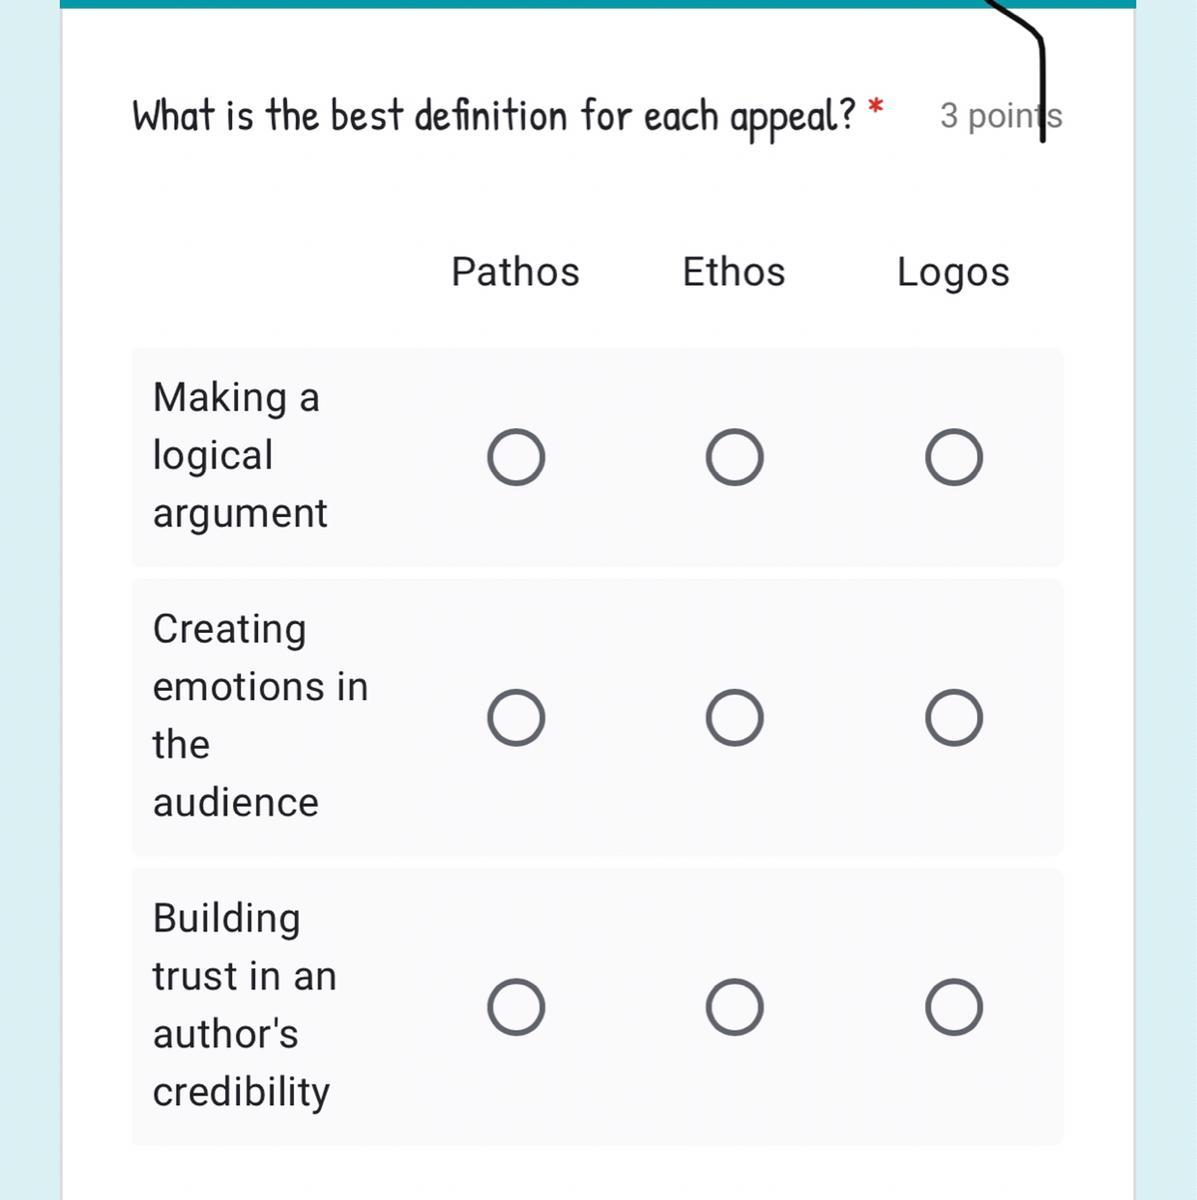
Task: Click the 'Making a logical argument' row label
Action: [x=240, y=455]
